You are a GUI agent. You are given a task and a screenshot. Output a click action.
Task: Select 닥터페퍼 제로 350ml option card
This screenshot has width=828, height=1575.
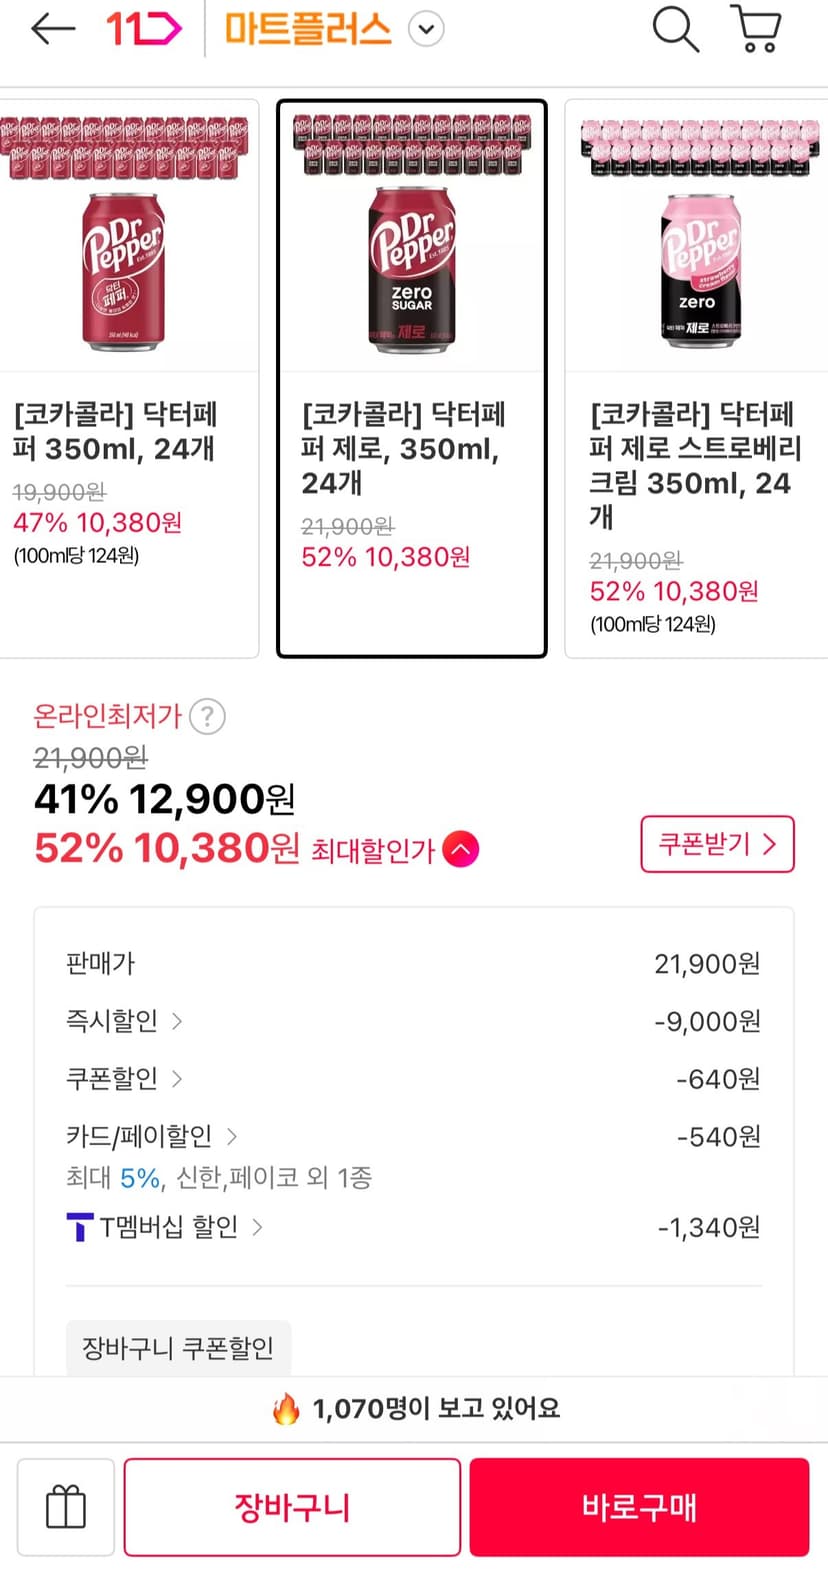[412, 378]
